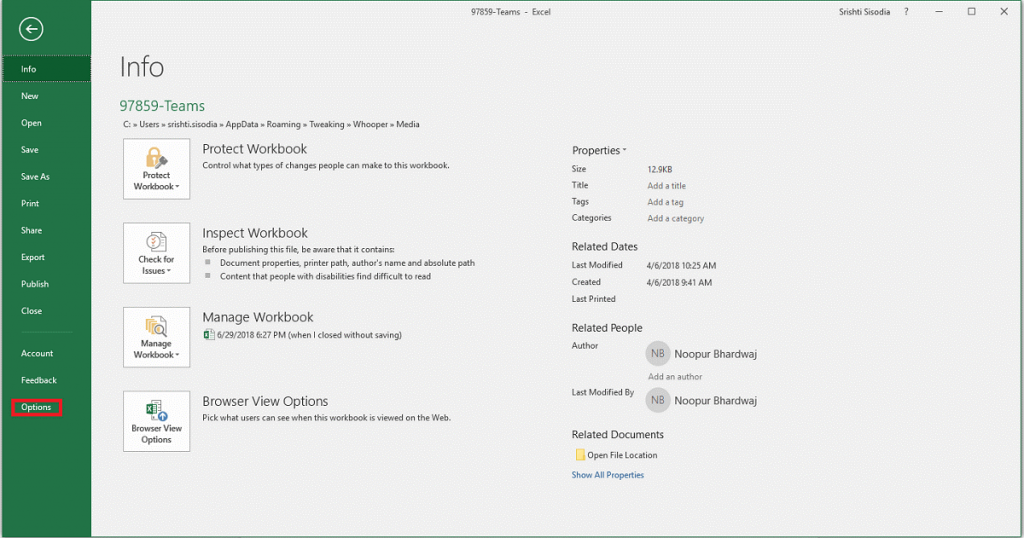
Task: Click the NB avatar beside Author
Action: coord(658,353)
